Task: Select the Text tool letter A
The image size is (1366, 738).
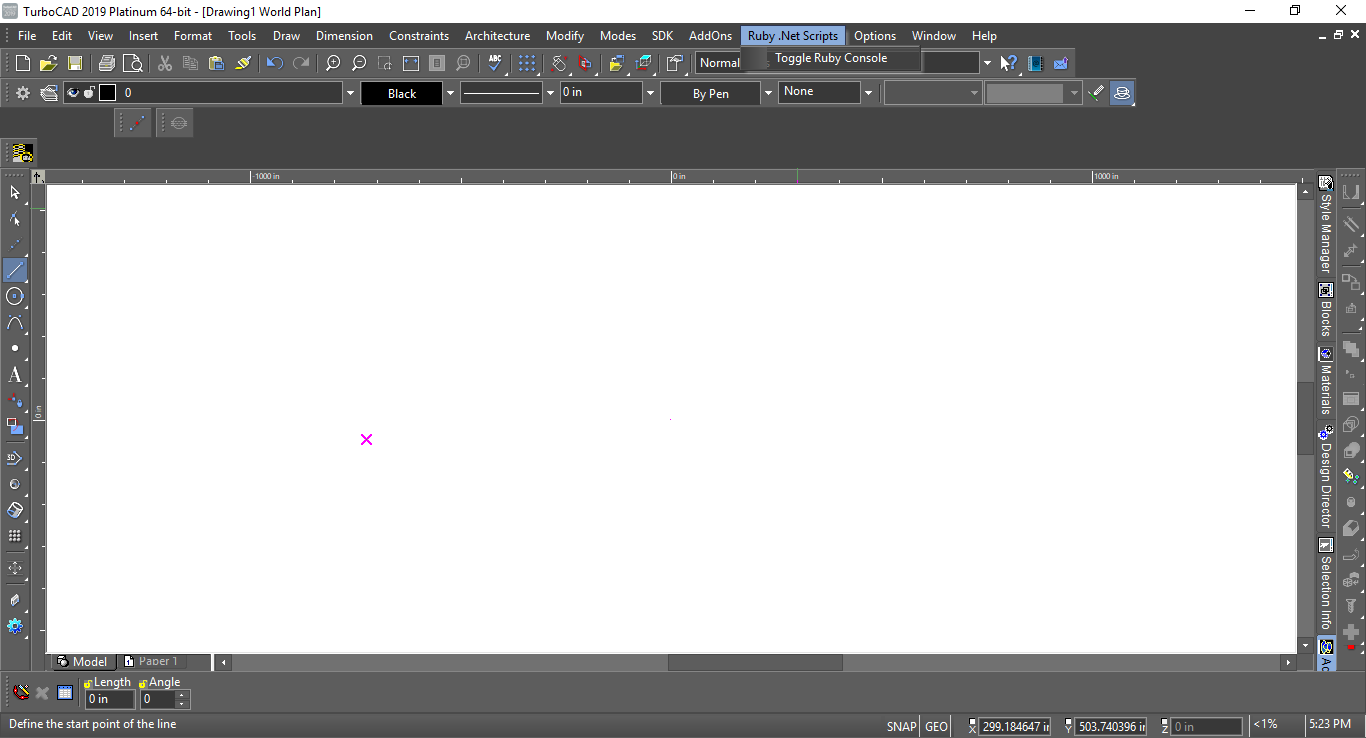Action: (15, 375)
